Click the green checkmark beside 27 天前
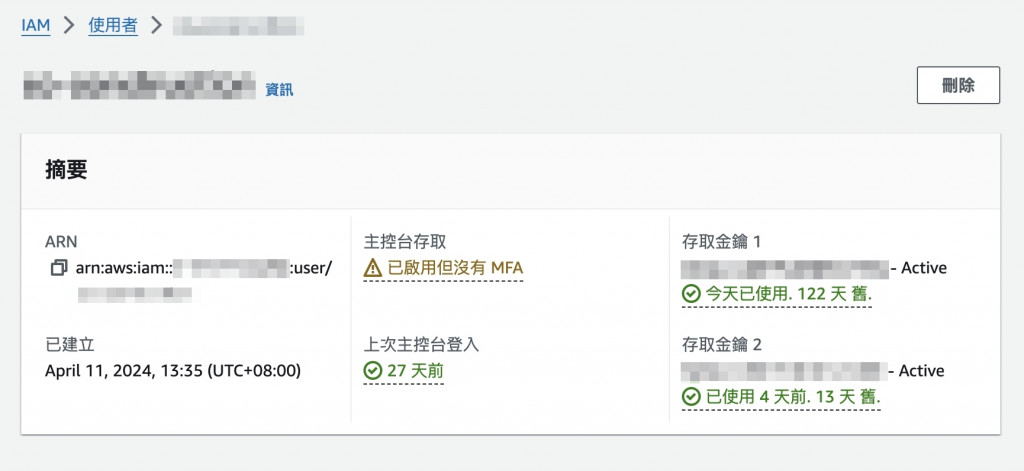The width and height of the screenshot is (1024, 471). (x=373, y=371)
